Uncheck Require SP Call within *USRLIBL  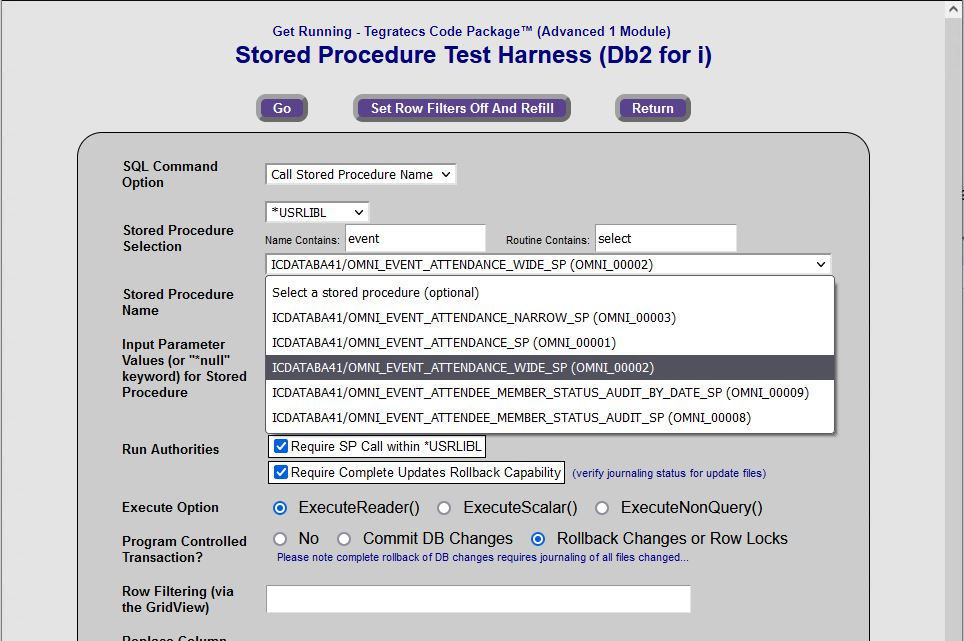[x=281, y=446]
